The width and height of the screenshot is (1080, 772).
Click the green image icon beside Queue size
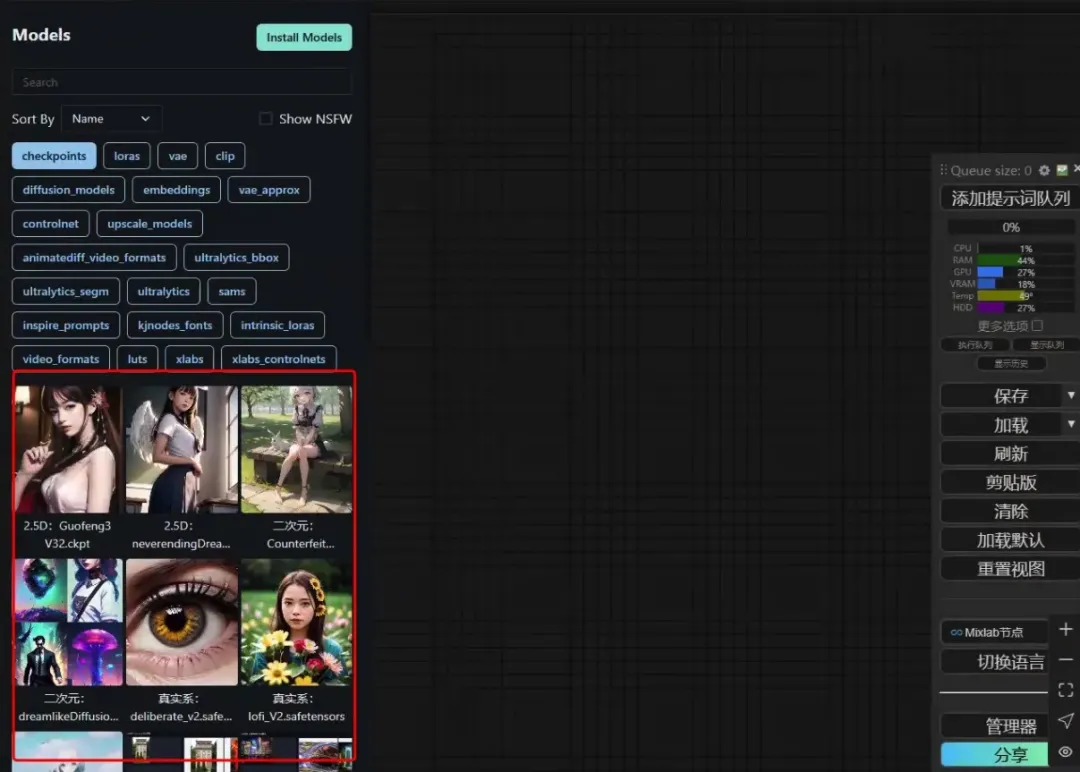tap(1062, 169)
